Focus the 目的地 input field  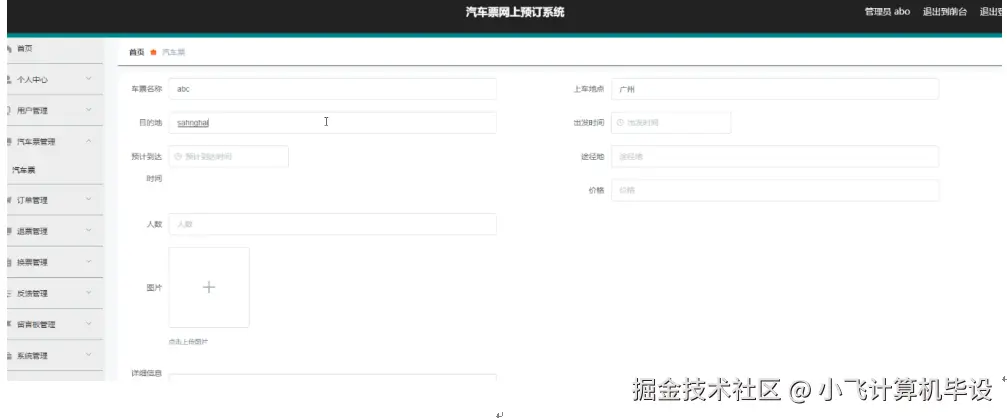333,123
